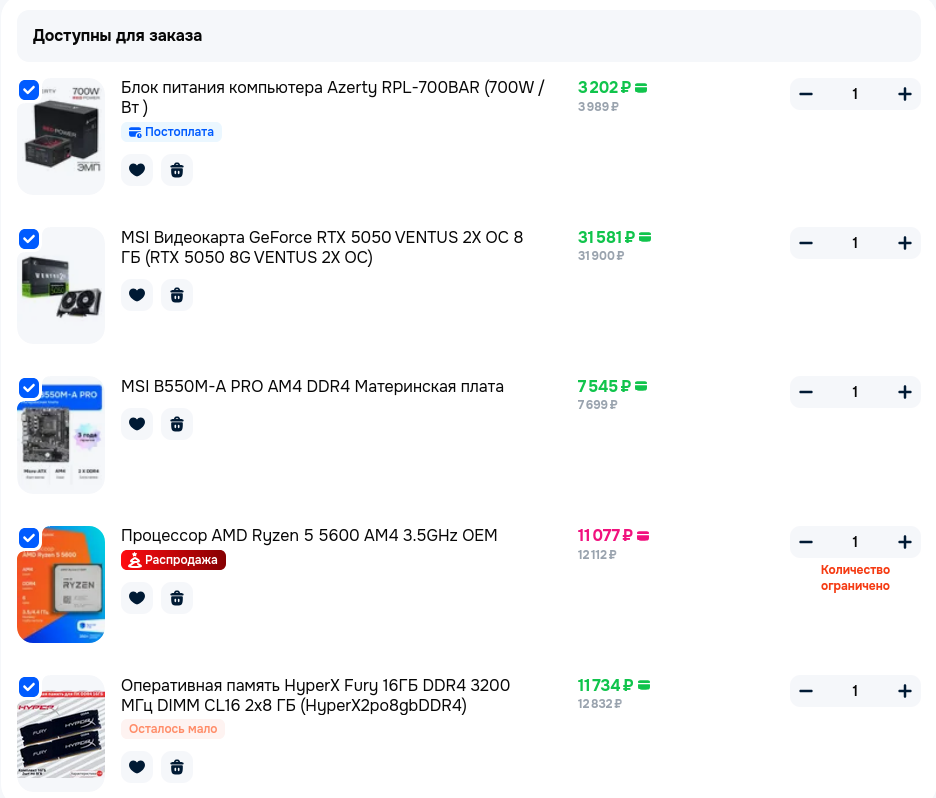Image resolution: width=936 pixels, height=798 pixels.
Task: Click the HyperX Fury RAM thumbnail
Action: click(x=61, y=735)
